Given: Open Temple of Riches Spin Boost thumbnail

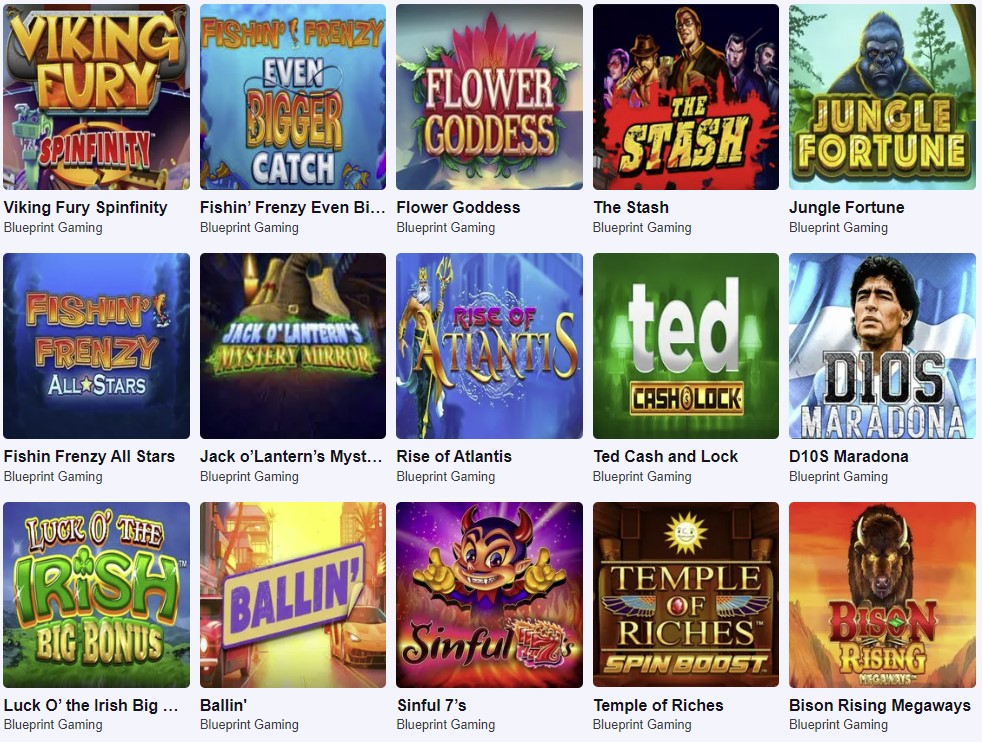Looking at the screenshot, I should pos(686,595).
